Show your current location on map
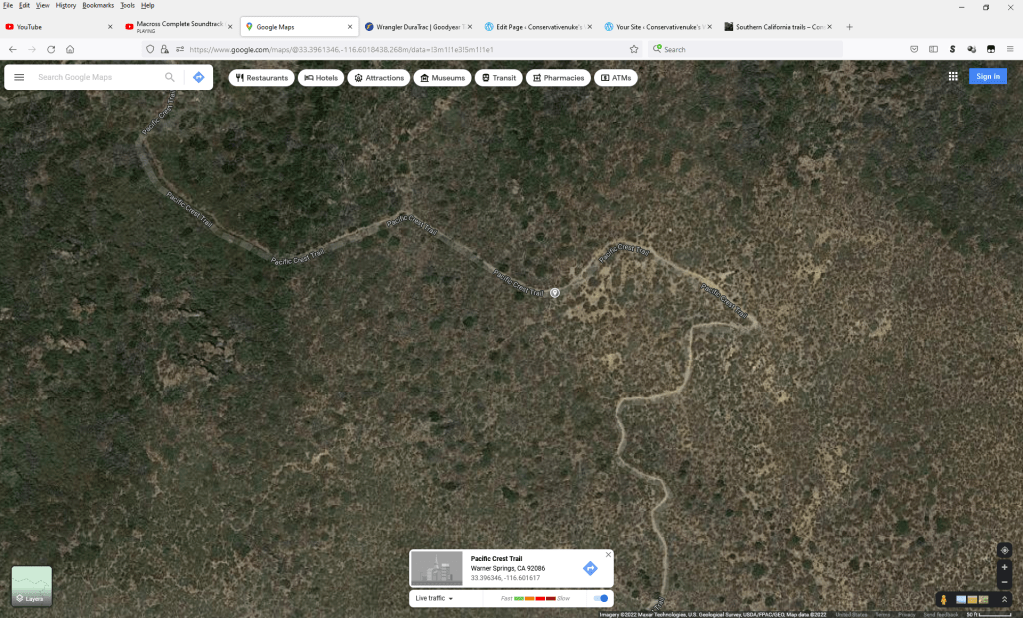Screen dimensions: 1023x618 pos(1004,550)
